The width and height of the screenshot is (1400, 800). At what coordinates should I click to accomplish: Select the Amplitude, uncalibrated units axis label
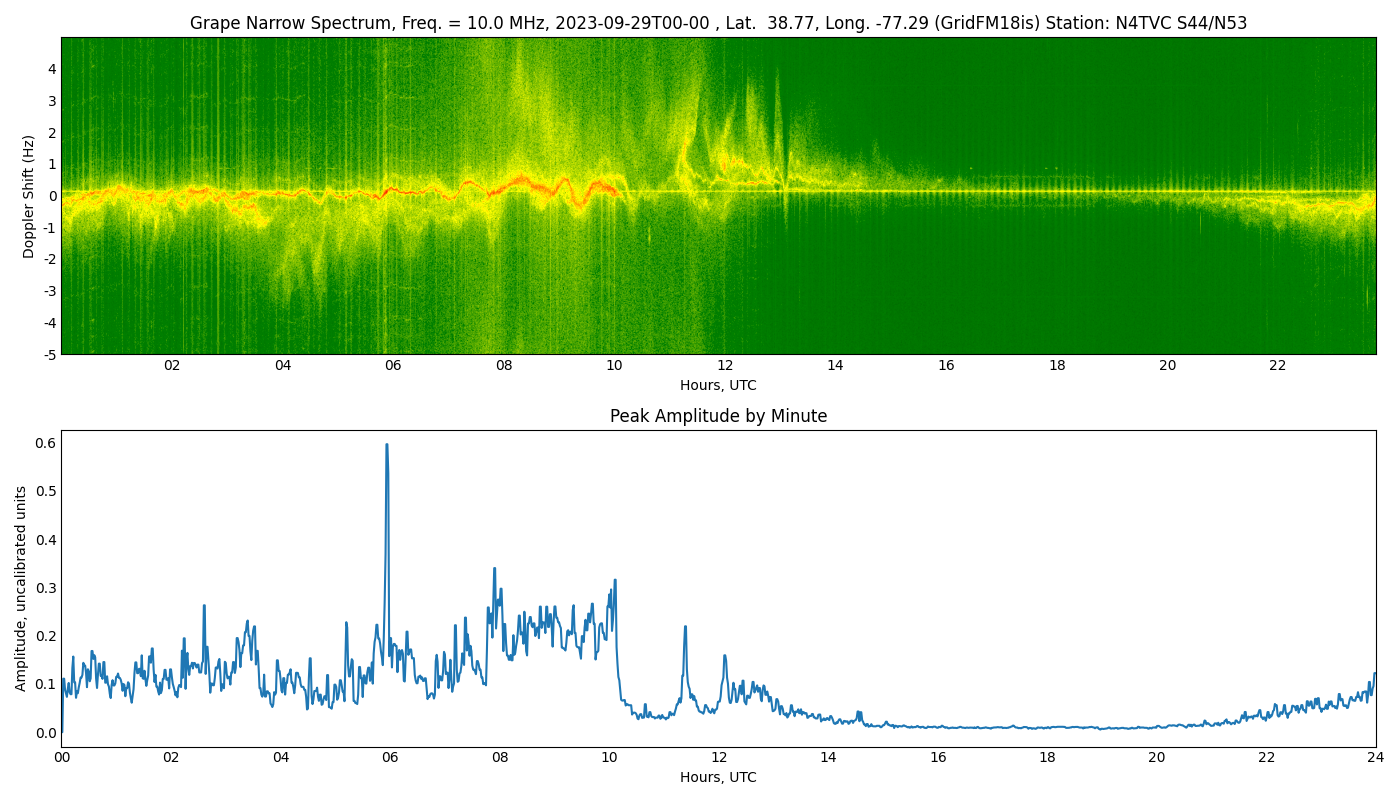[x=21, y=588]
